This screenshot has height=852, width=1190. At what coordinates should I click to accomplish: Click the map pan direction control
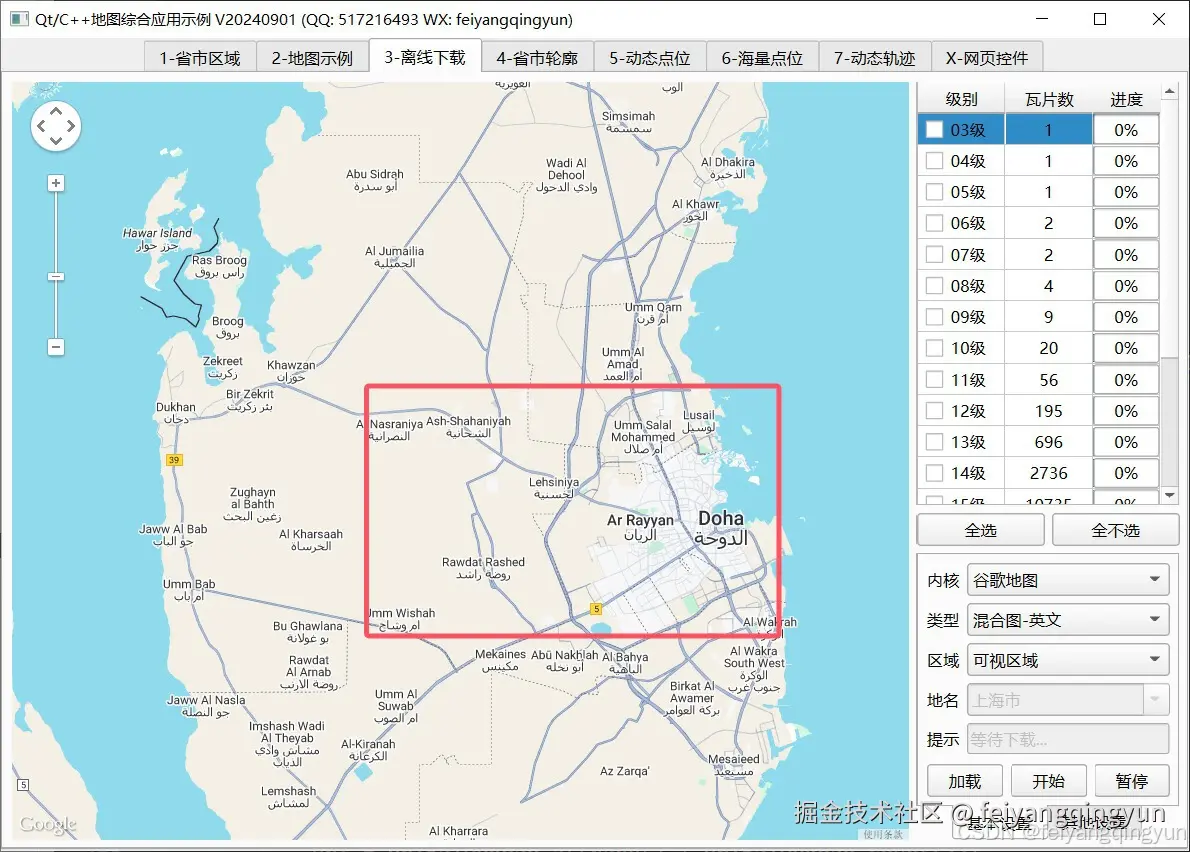click(x=56, y=126)
